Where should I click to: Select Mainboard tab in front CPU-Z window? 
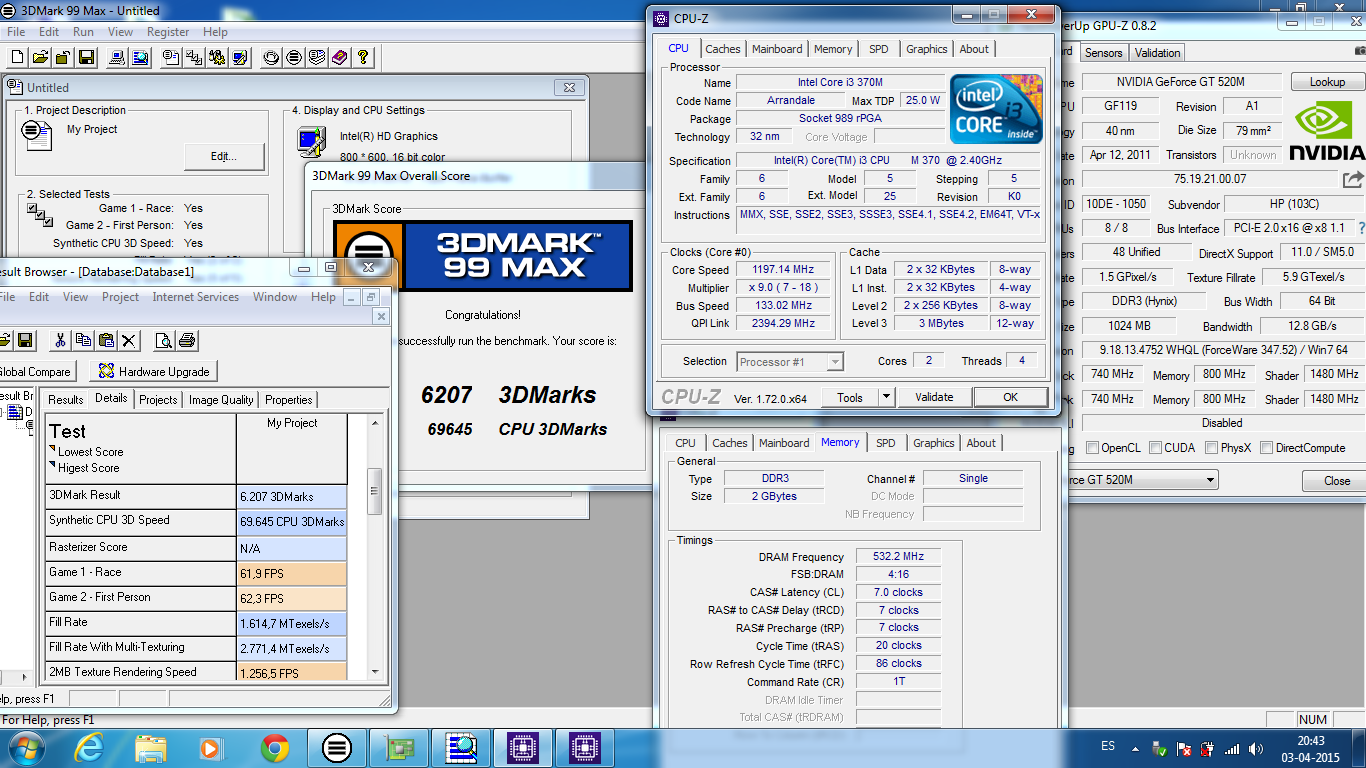coord(777,49)
